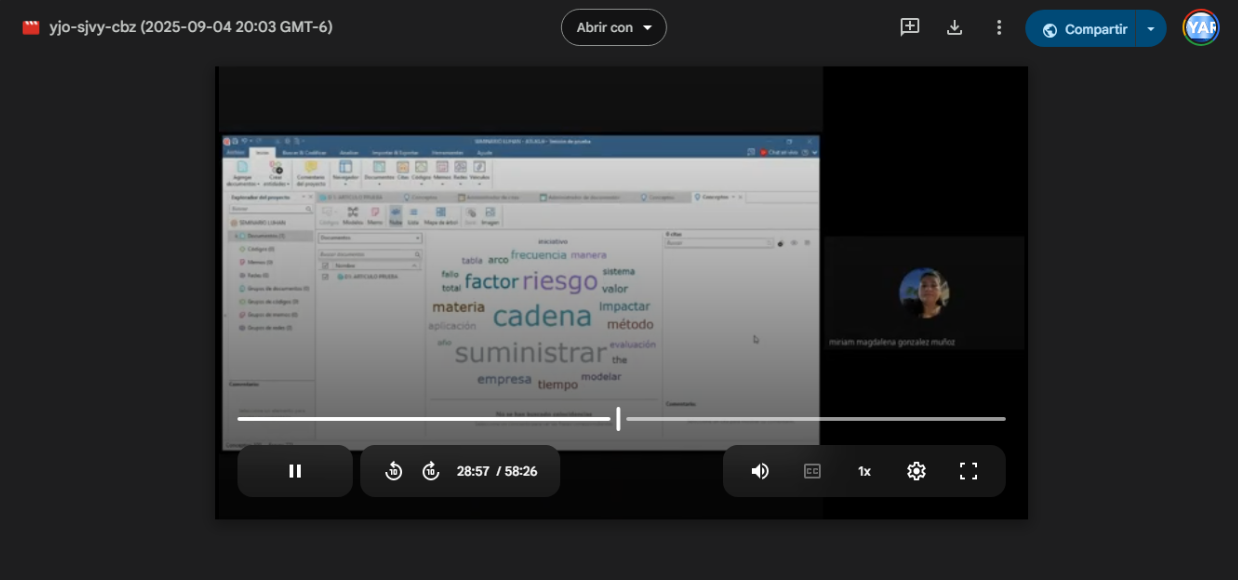
Task: Rewind the video 10 seconds
Action: (394, 471)
